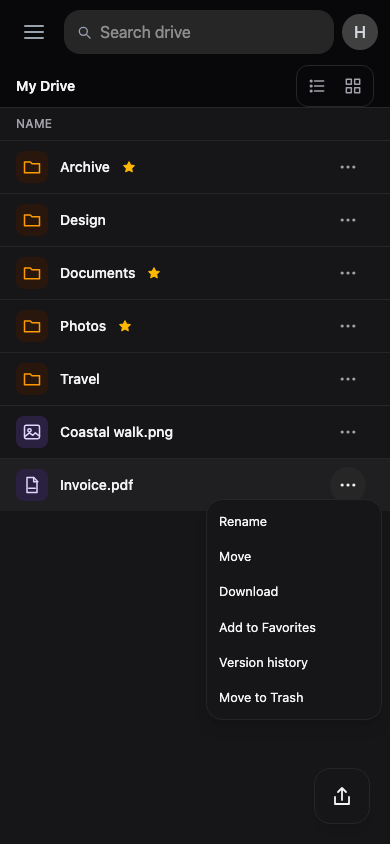Focus the Search drive field

199,32
